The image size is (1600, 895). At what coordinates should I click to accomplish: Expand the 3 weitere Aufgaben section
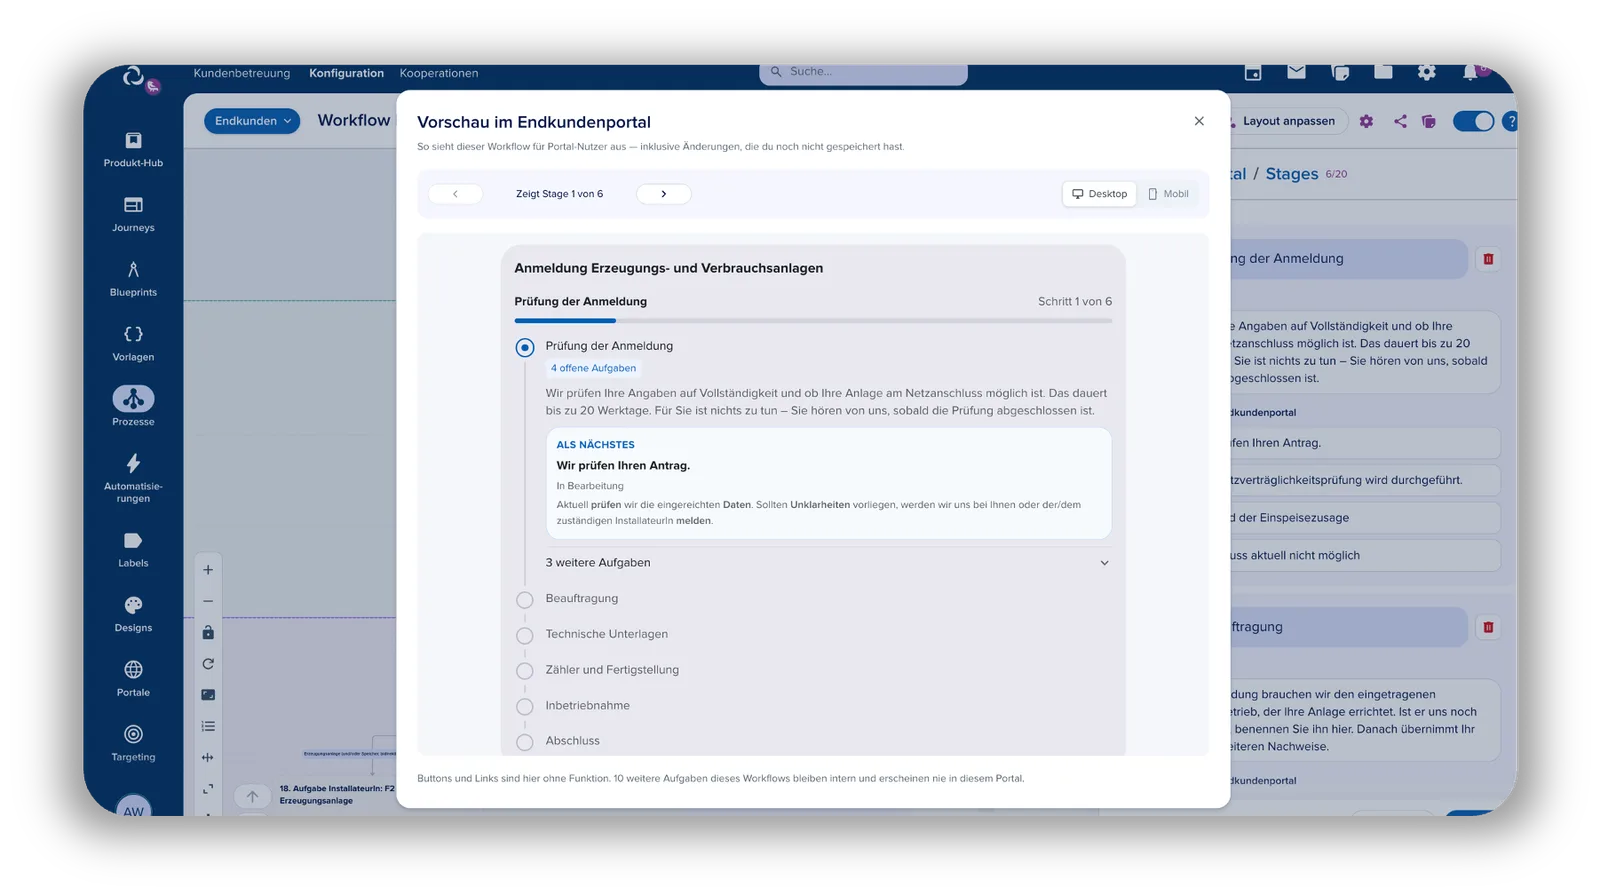point(828,563)
